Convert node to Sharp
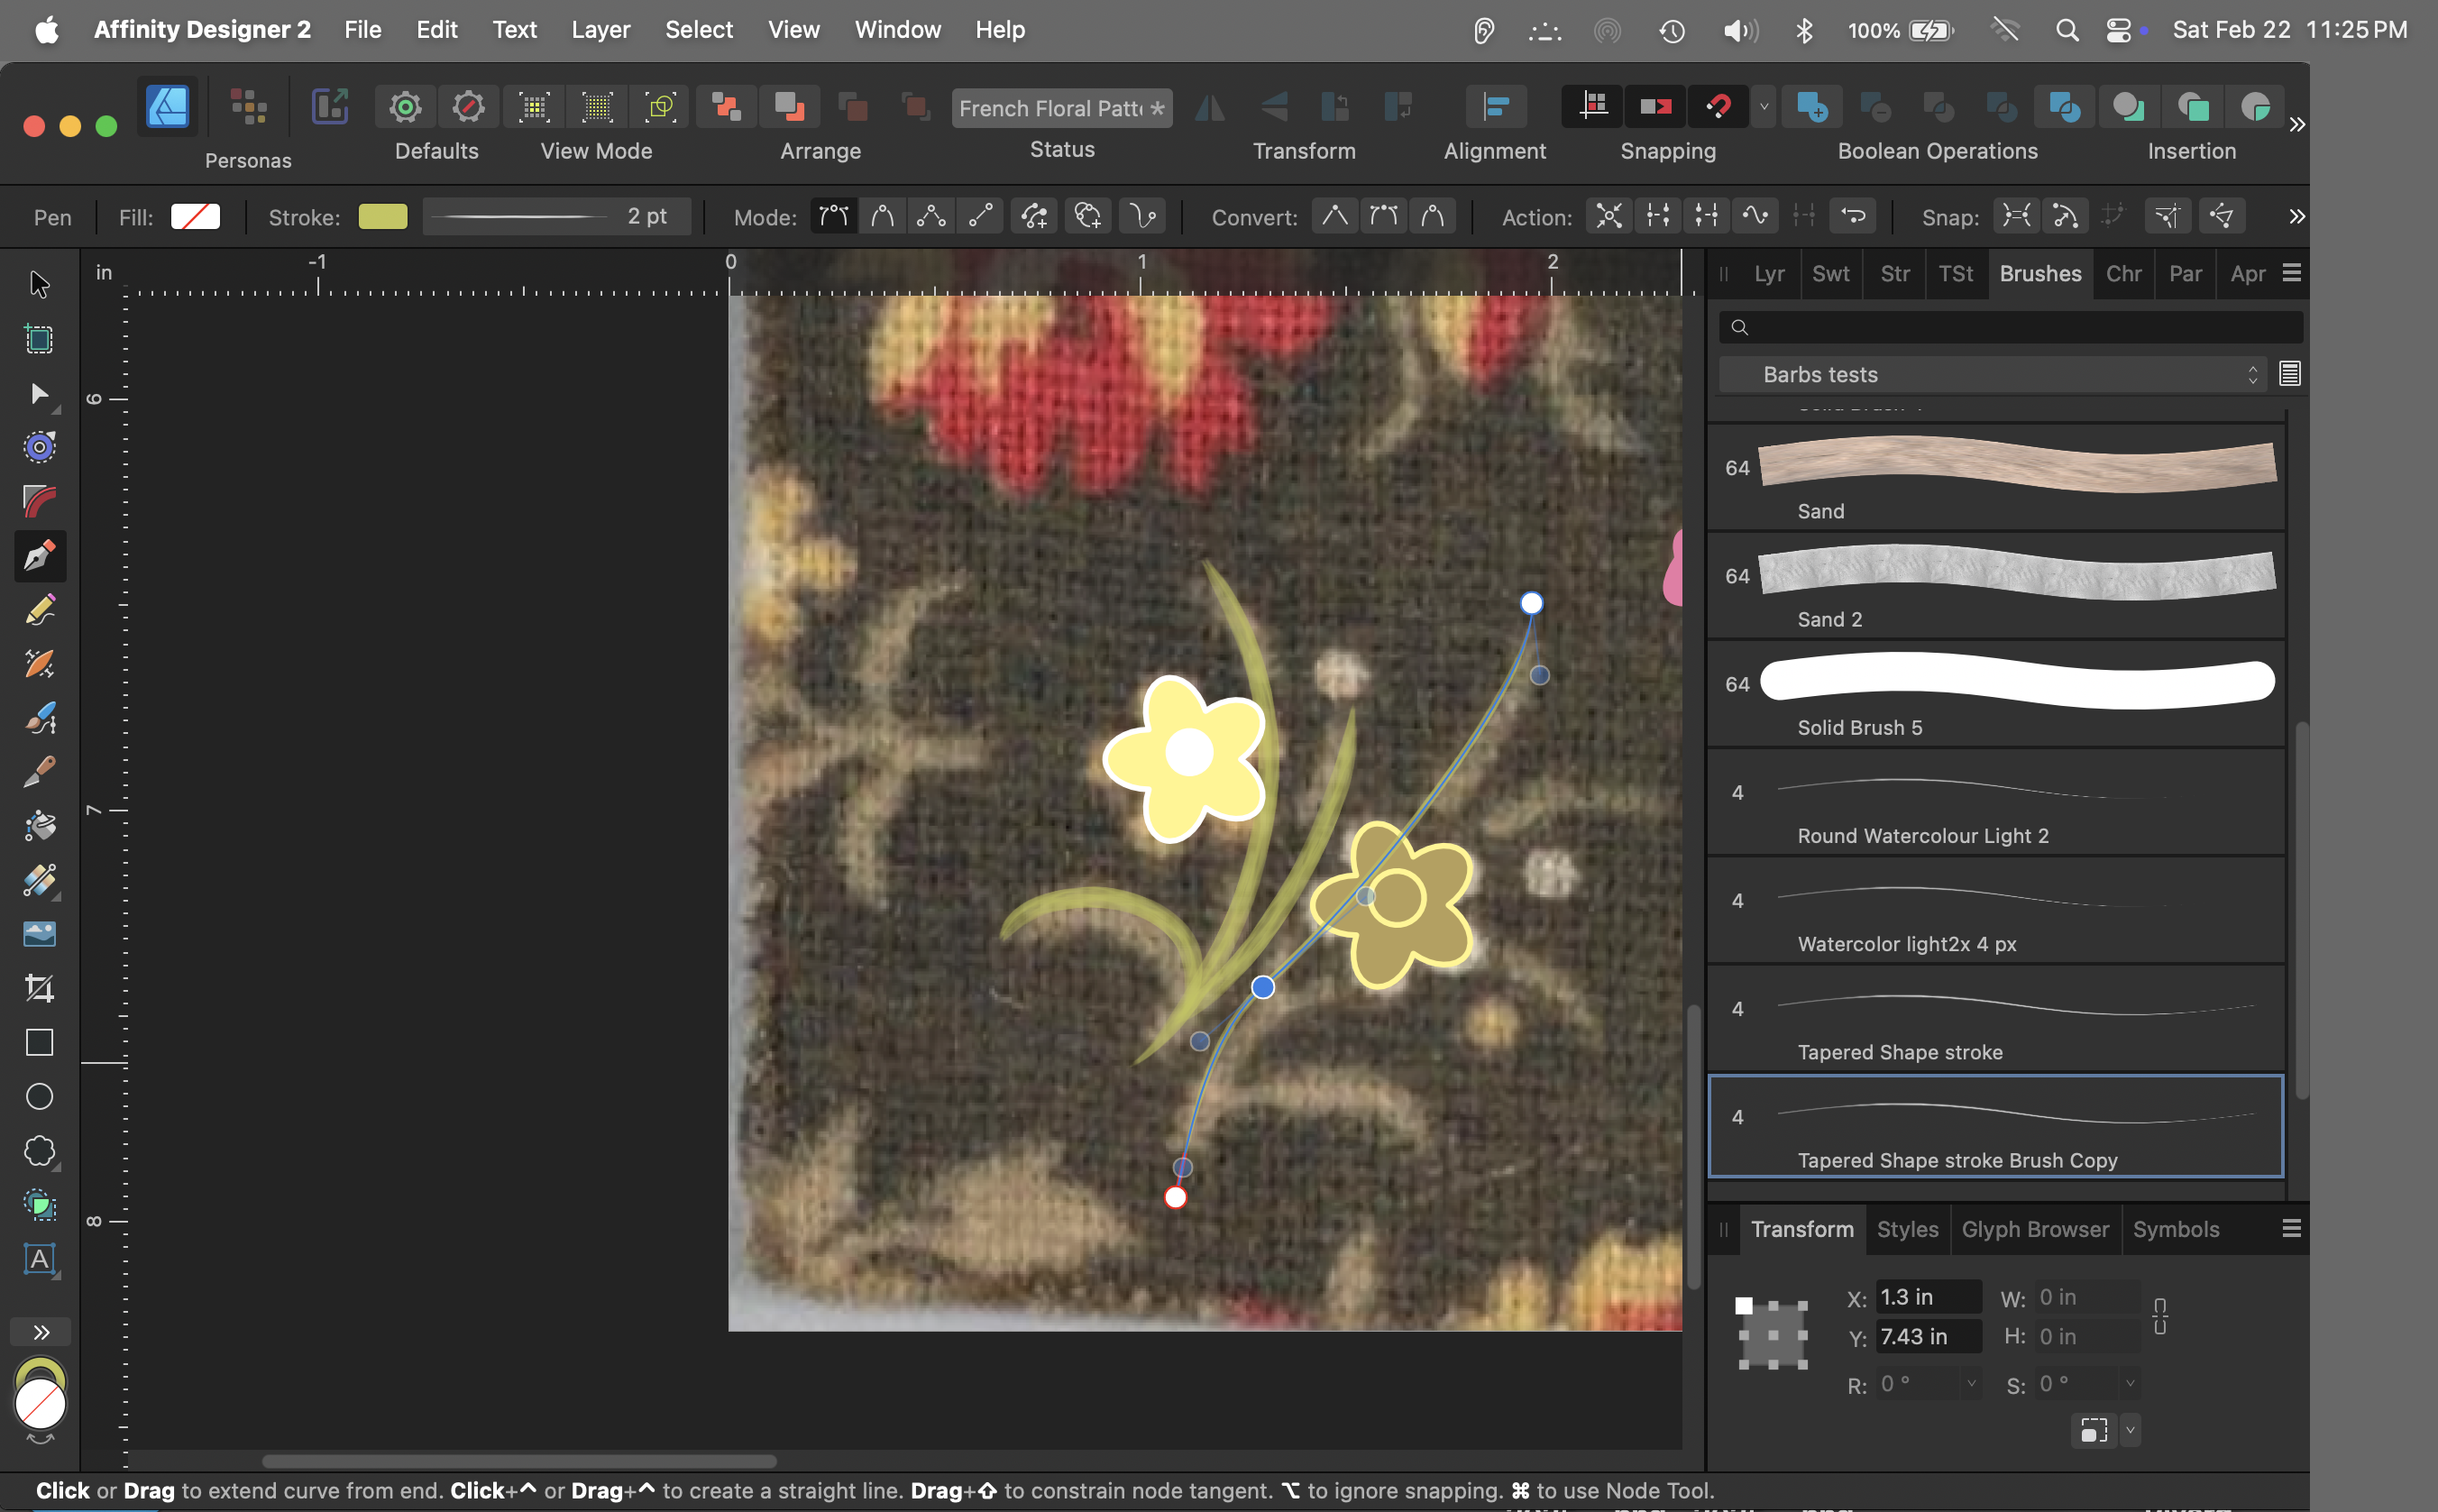Image resolution: width=2438 pixels, height=1512 pixels. coord(1334,216)
